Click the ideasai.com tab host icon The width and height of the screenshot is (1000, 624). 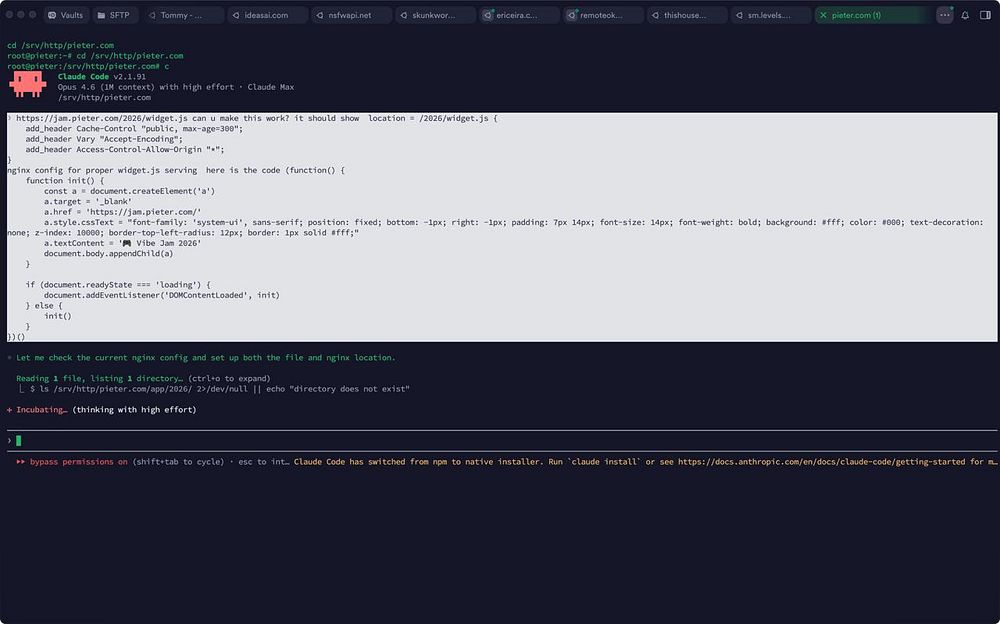pyautogui.click(x=236, y=15)
